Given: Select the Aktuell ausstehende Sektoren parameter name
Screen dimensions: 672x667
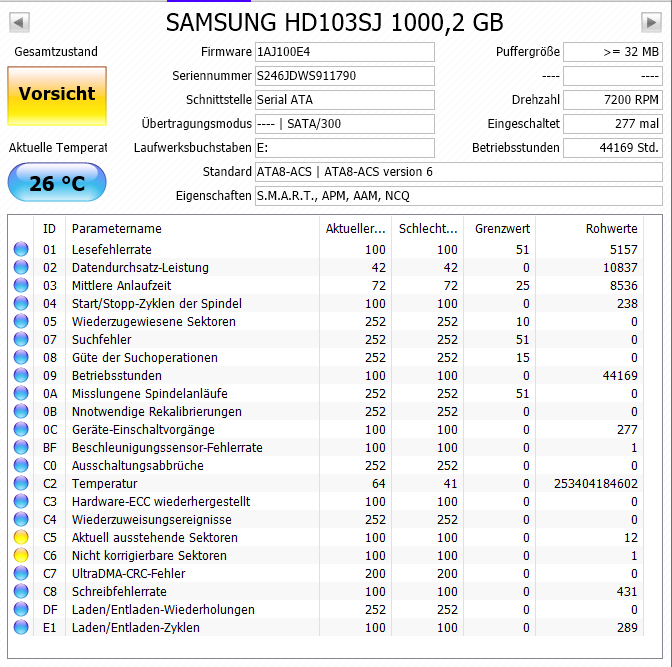Looking at the screenshot, I should (x=154, y=538).
